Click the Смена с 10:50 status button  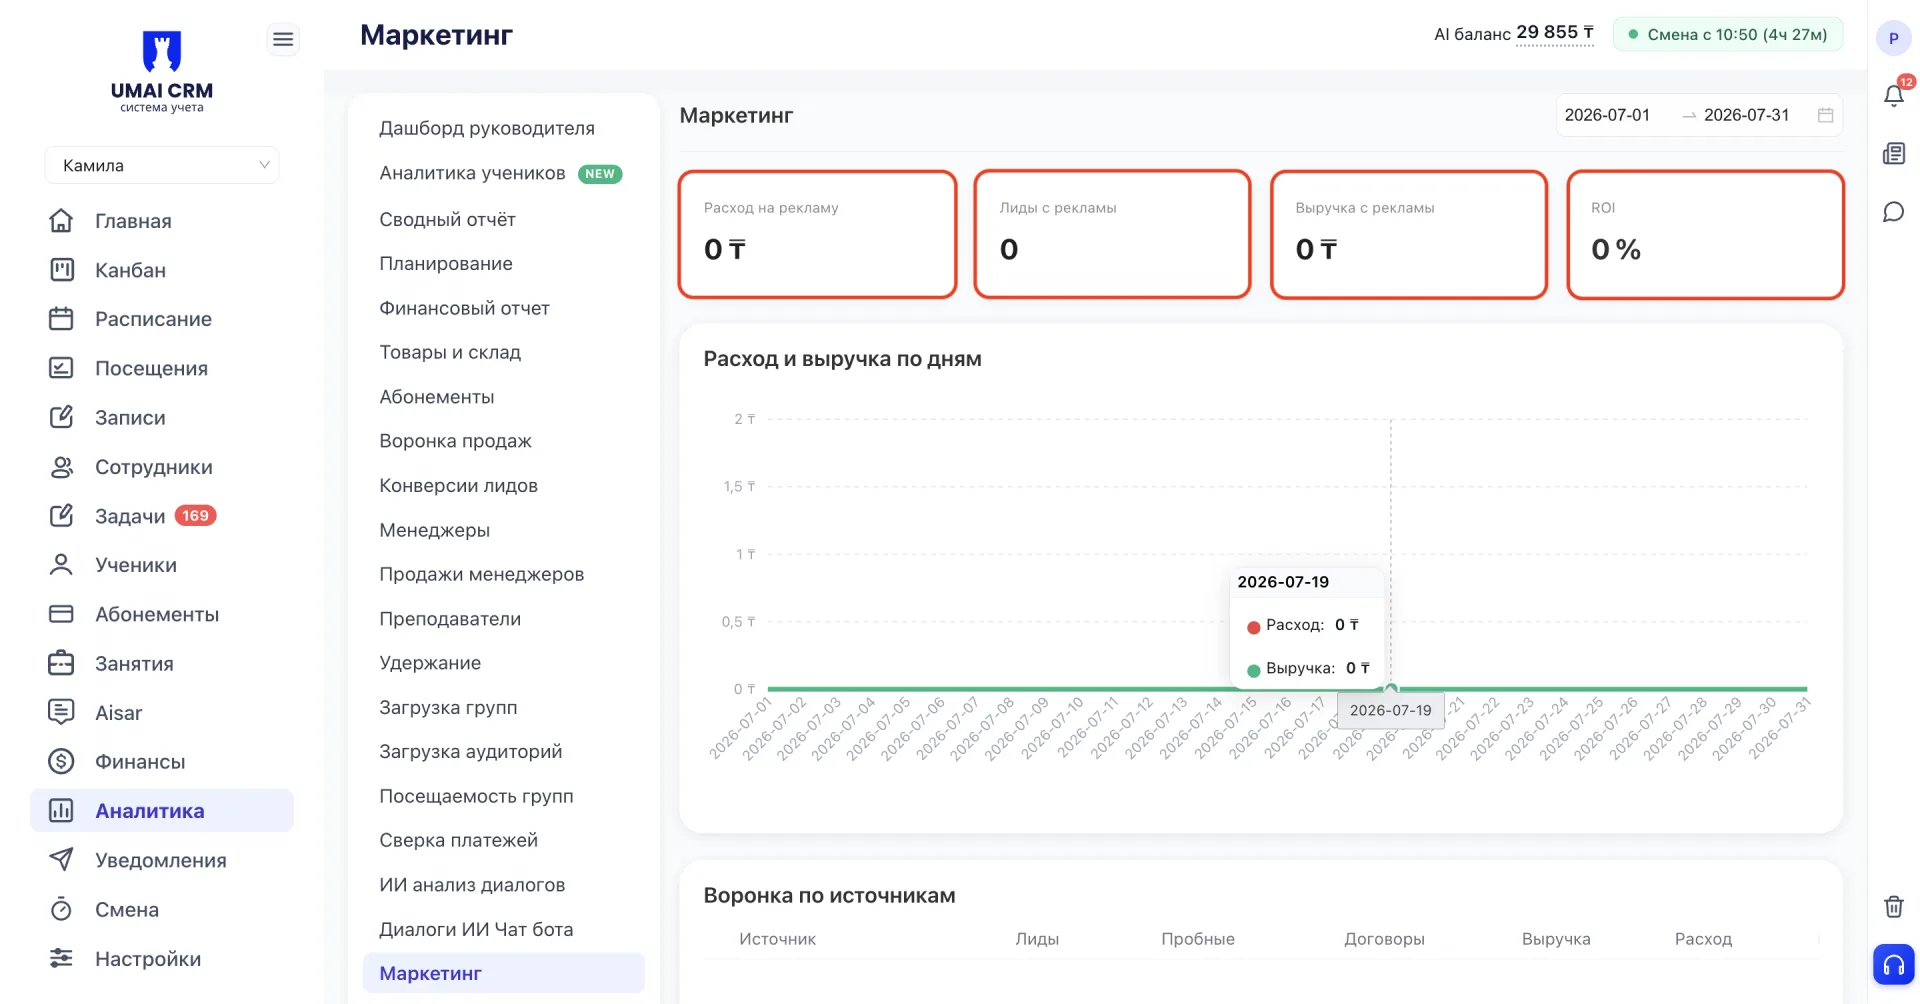[1728, 34]
